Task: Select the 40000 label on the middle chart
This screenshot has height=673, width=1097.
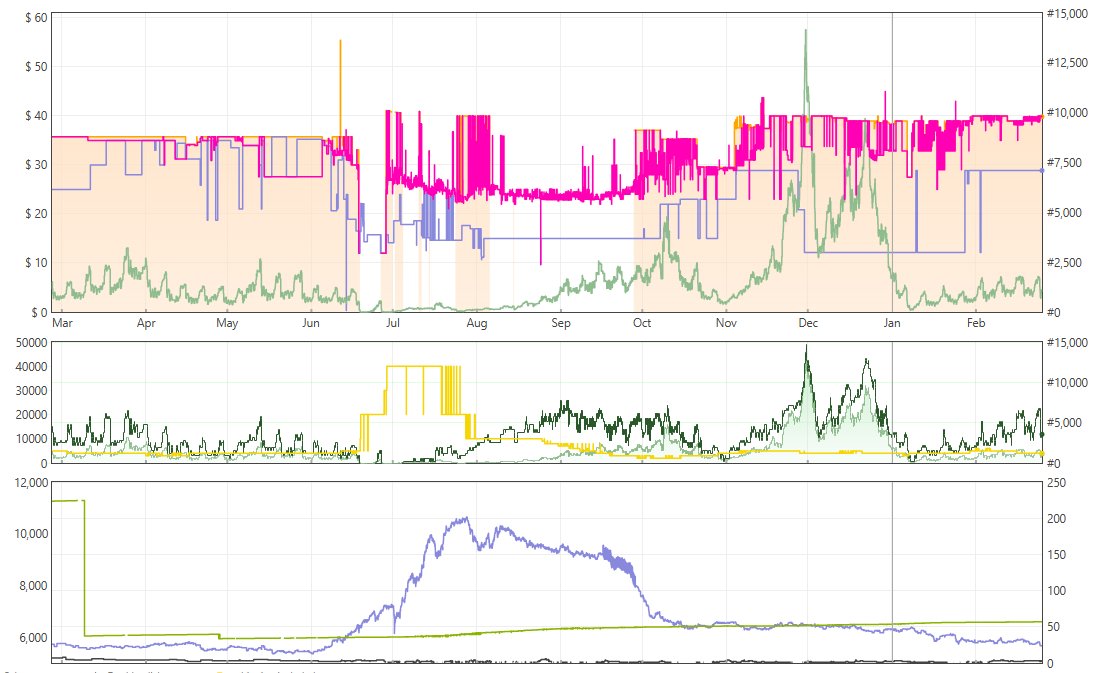Action: click(x=31, y=367)
